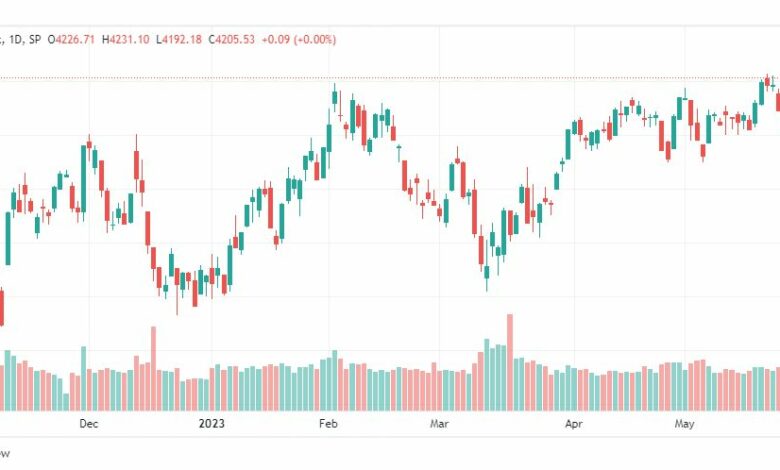Select the high value H4231.10
This screenshot has height=470, width=780.
pyautogui.click(x=125, y=39)
